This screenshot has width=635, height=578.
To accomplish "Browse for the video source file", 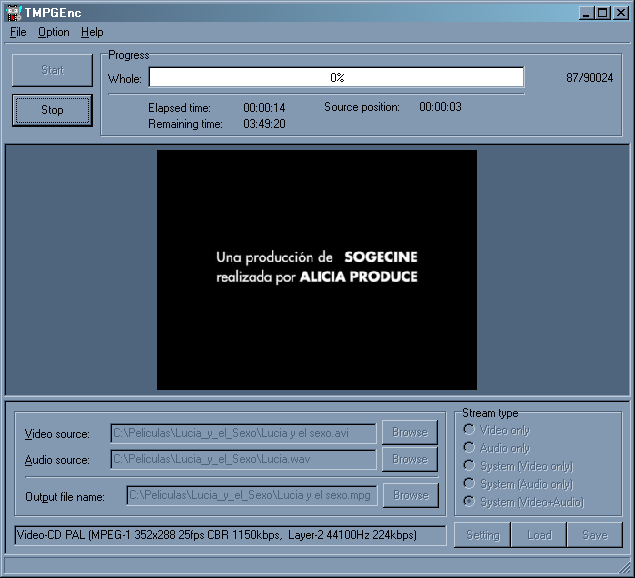I will [x=409, y=433].
